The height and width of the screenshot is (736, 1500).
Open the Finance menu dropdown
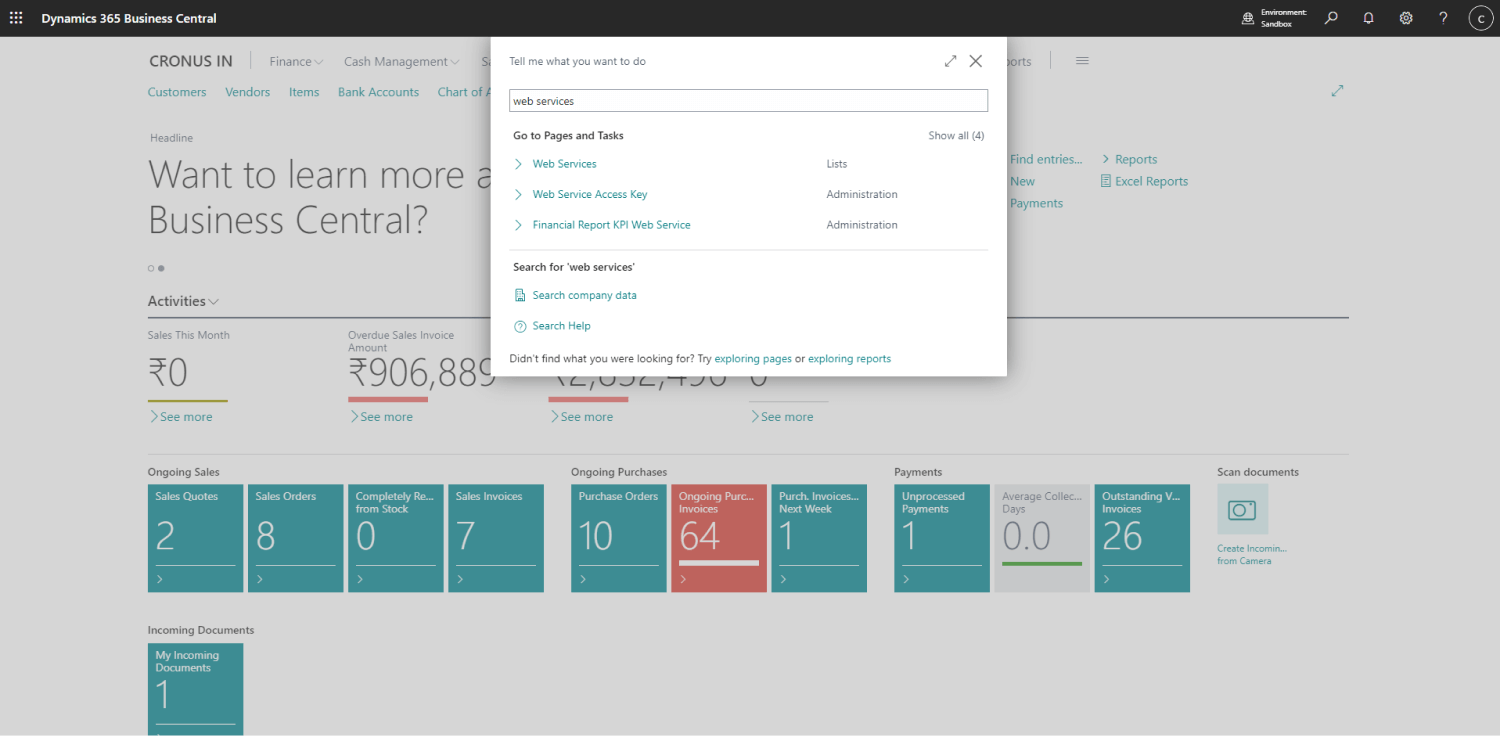coord(296,61)
